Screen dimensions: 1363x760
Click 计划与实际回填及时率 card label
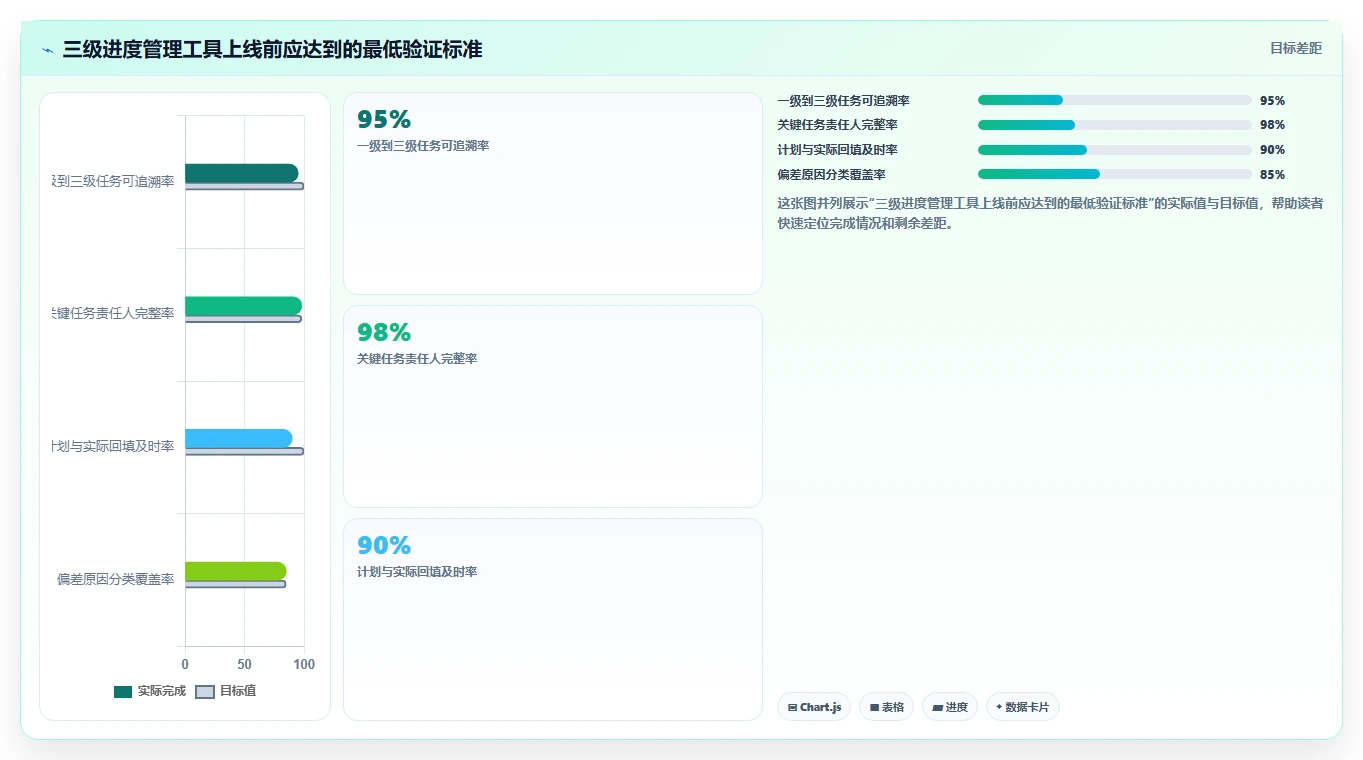pos(417,572)
